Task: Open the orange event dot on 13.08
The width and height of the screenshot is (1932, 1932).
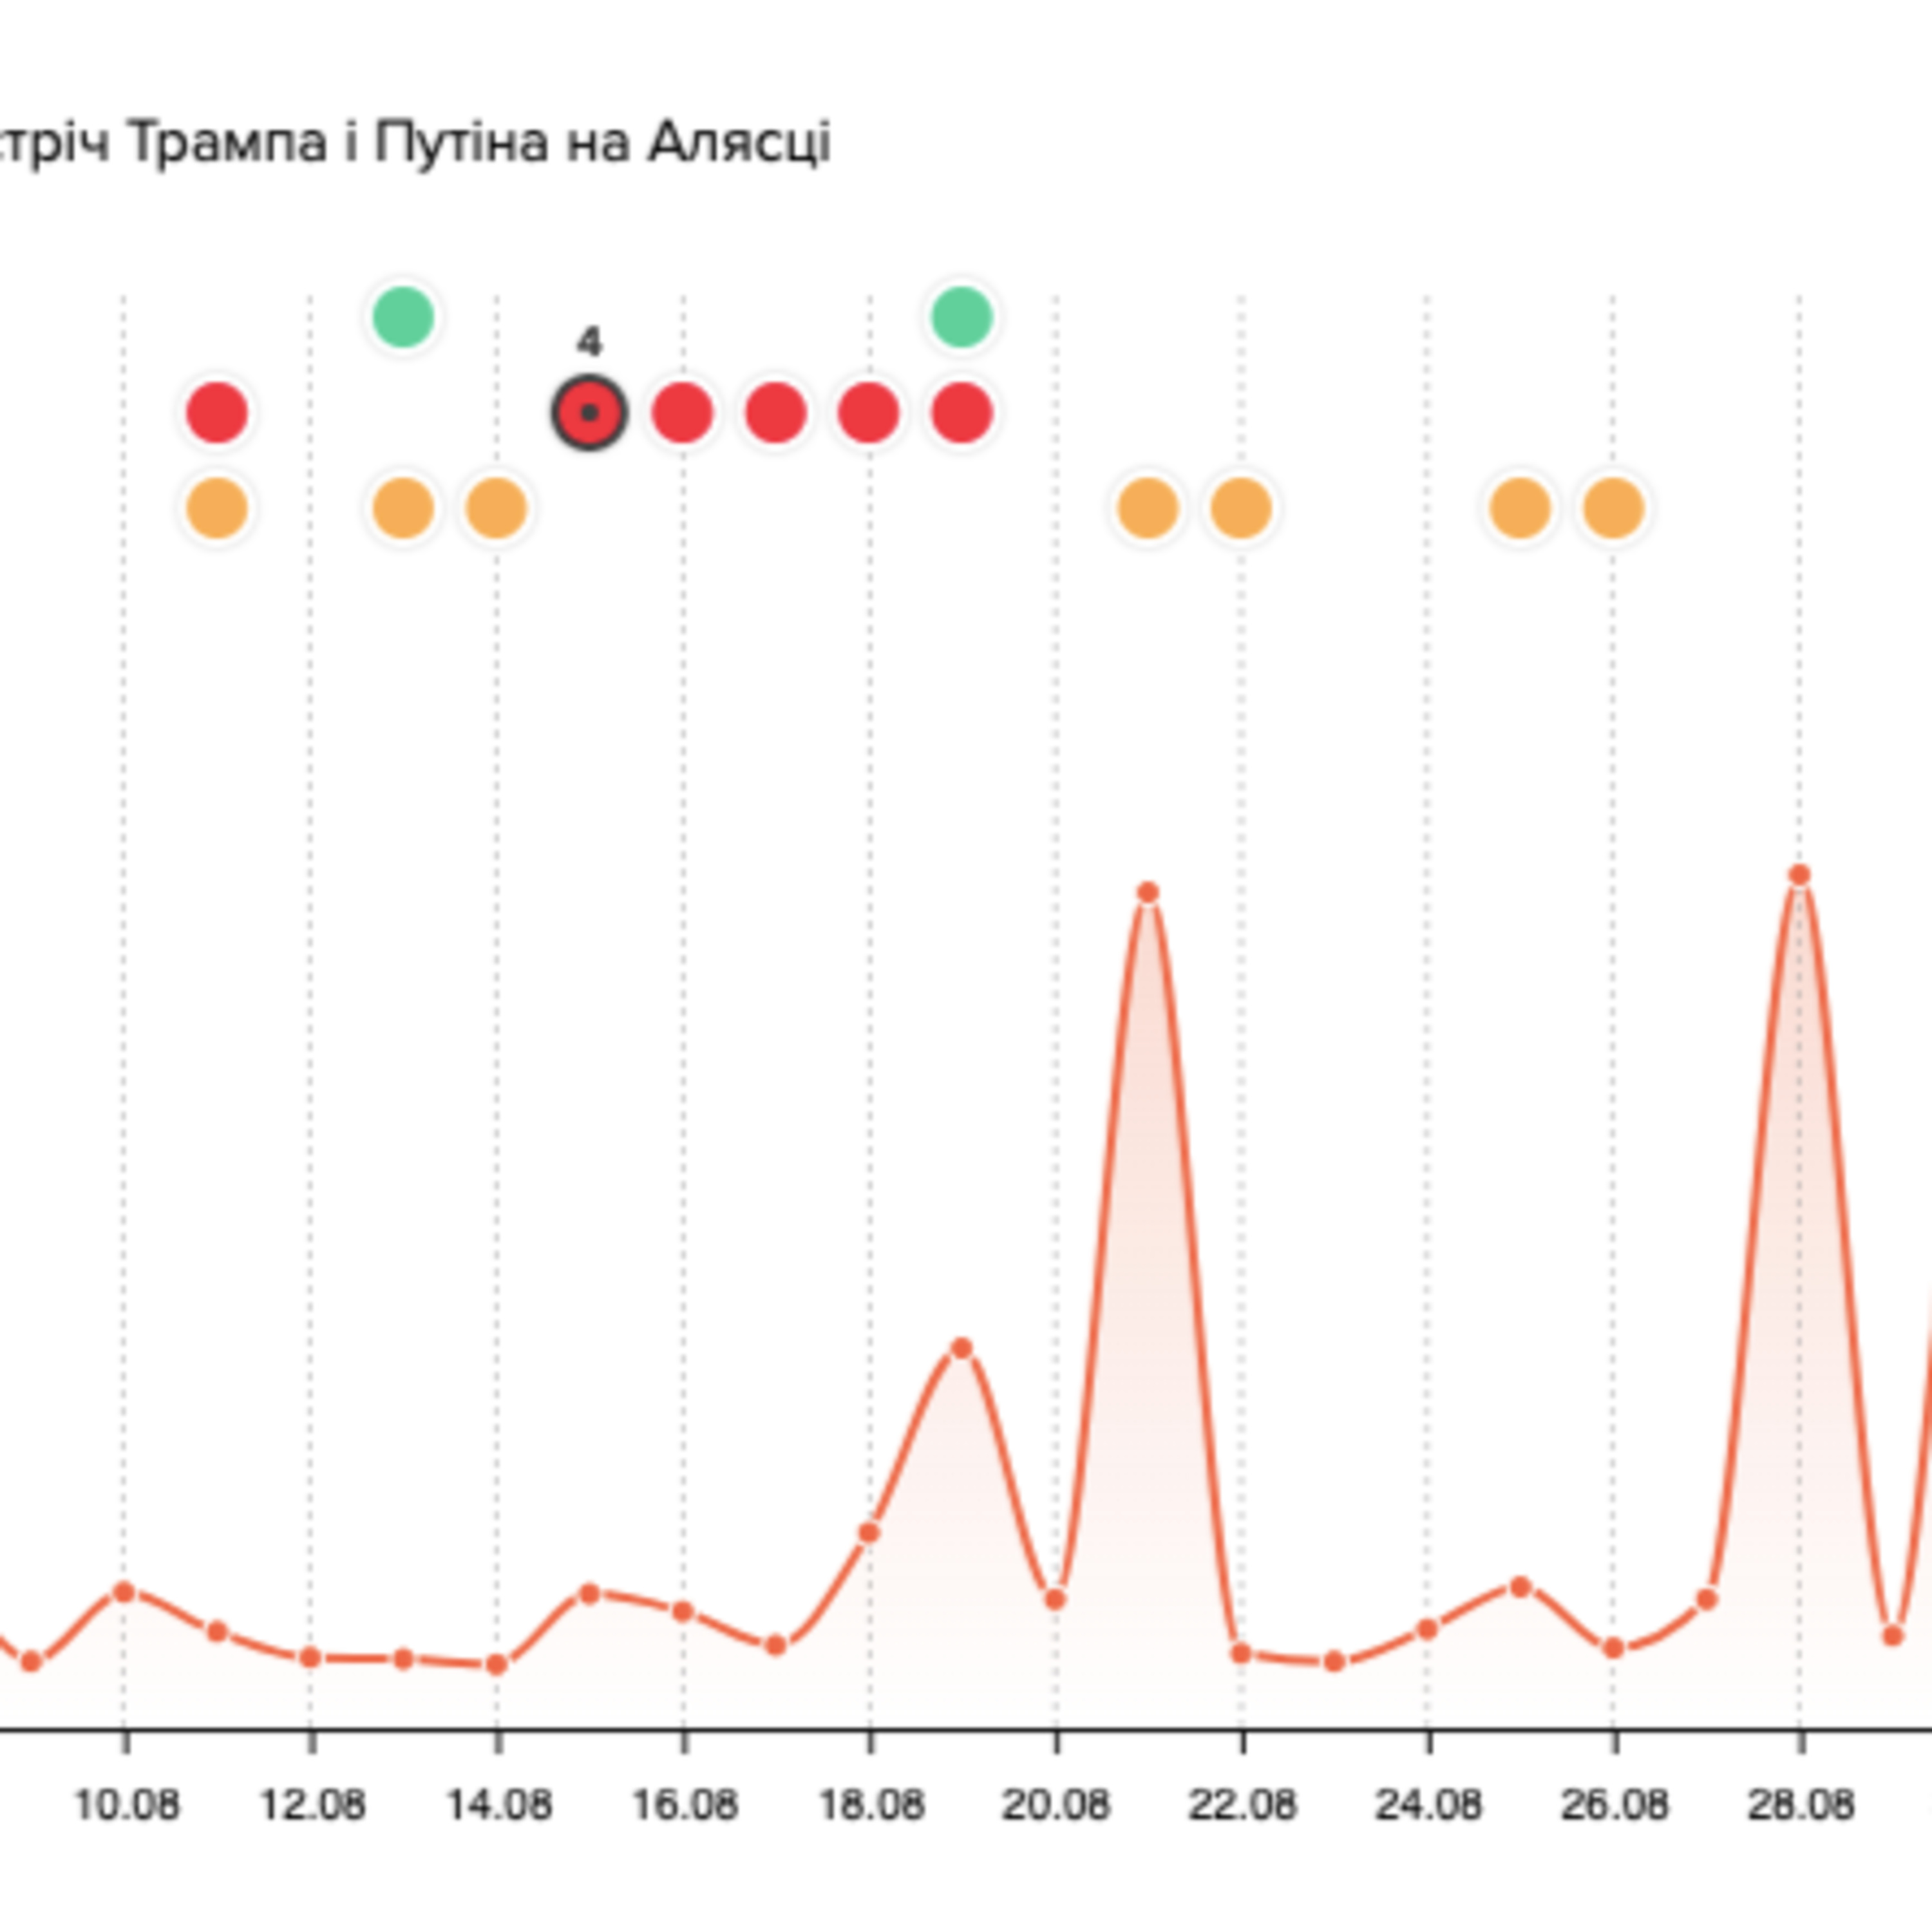Action: pos(403,508)
